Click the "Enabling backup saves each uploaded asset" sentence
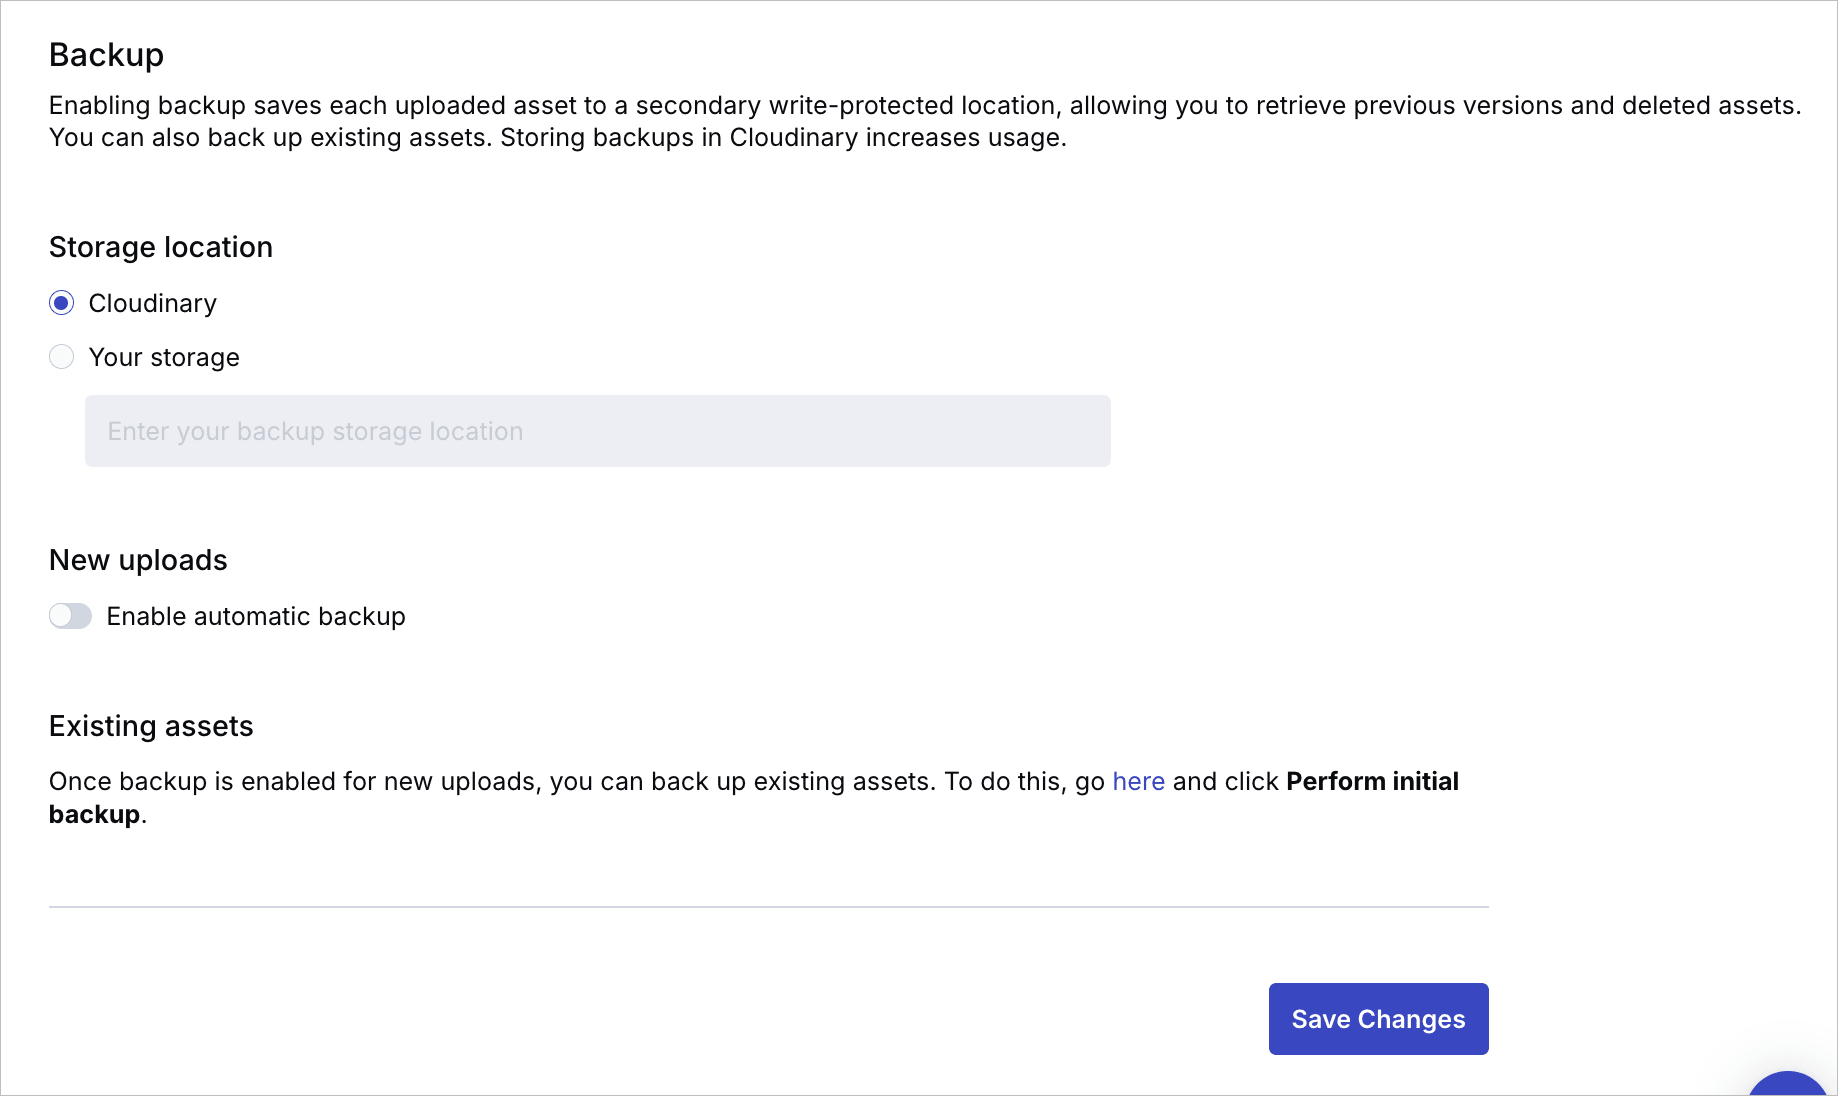1838x1096 pixels. coord(925,105)
